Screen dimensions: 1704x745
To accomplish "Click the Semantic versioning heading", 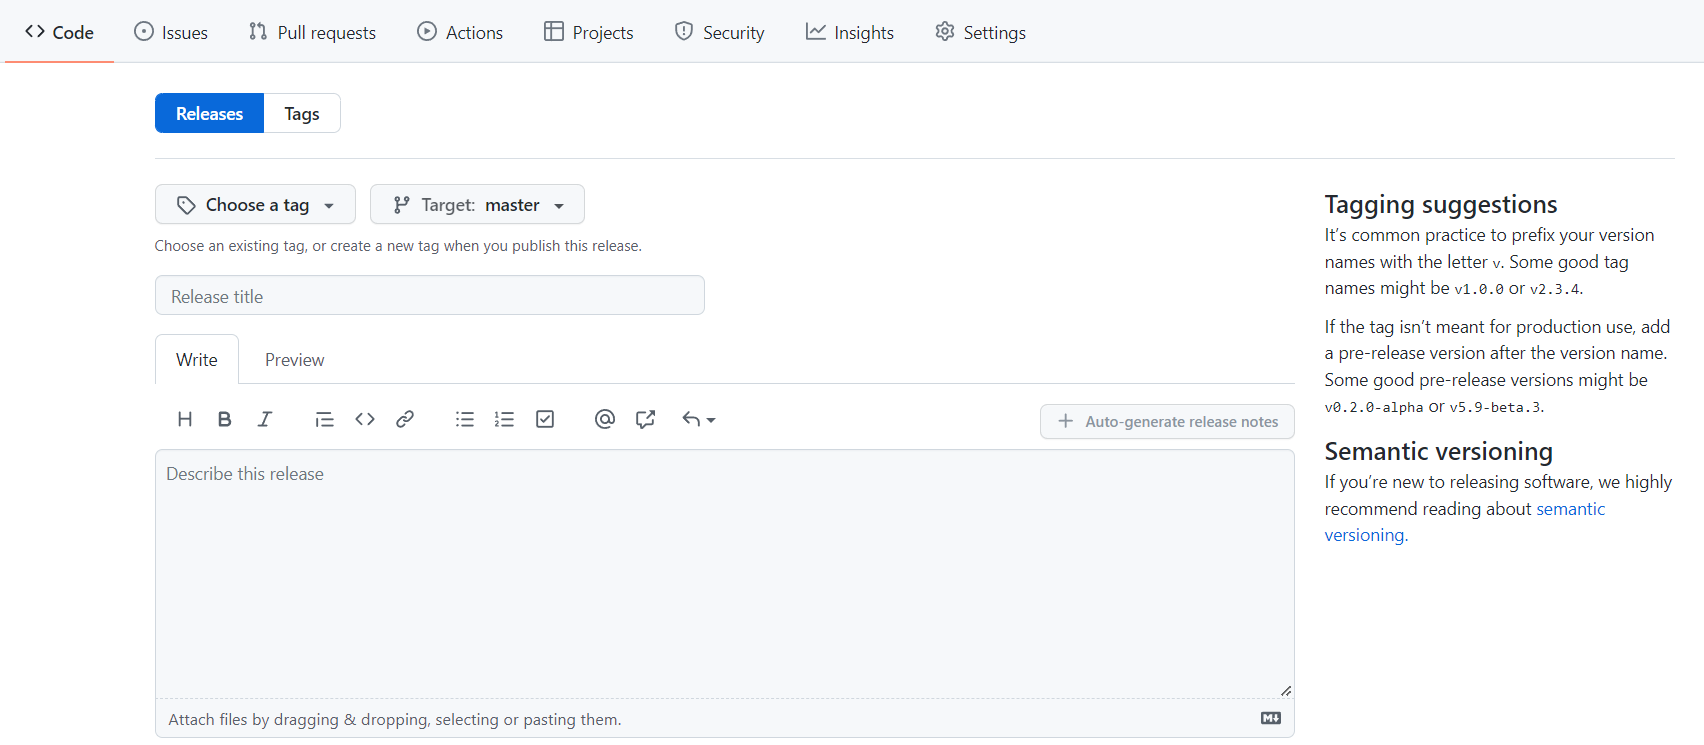I will [1439, 451].
